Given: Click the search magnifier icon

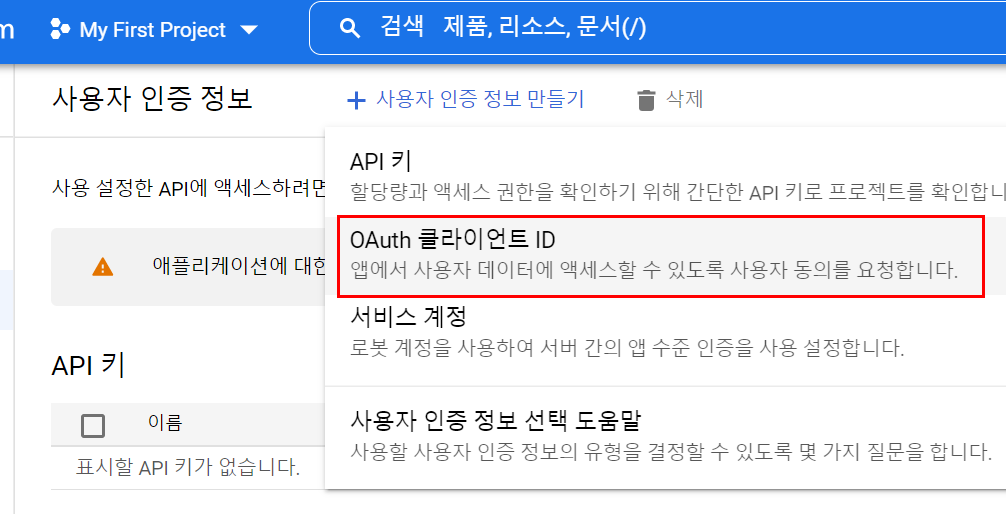Looking at the screenshot, I should tap(350, 29).
